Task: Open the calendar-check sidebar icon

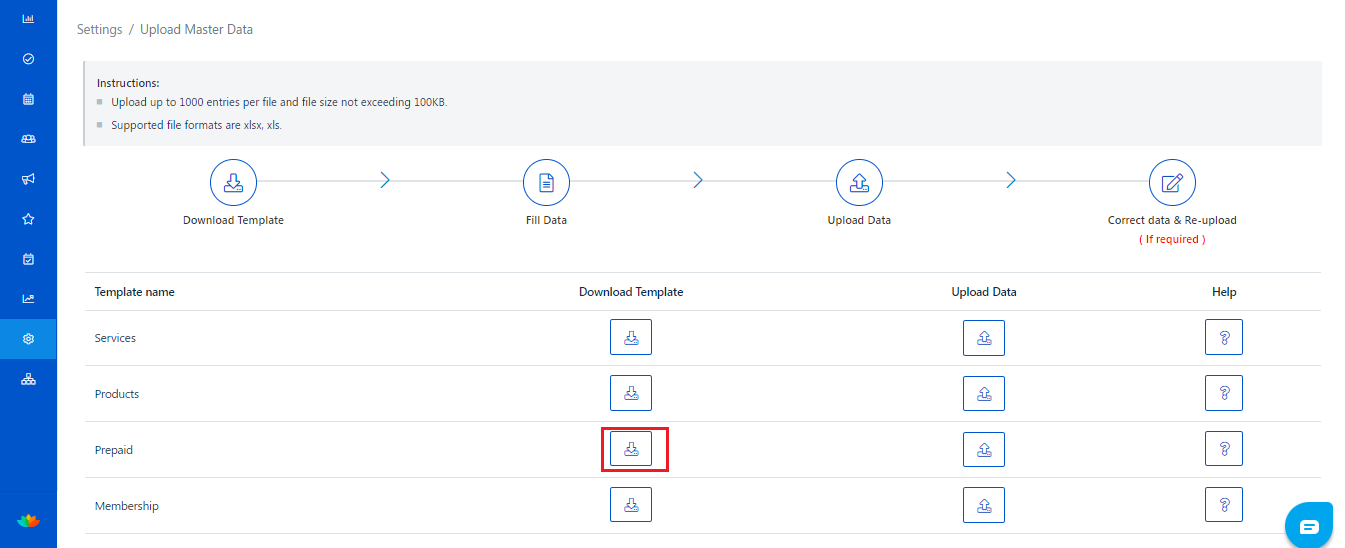Action: (28, 259)
